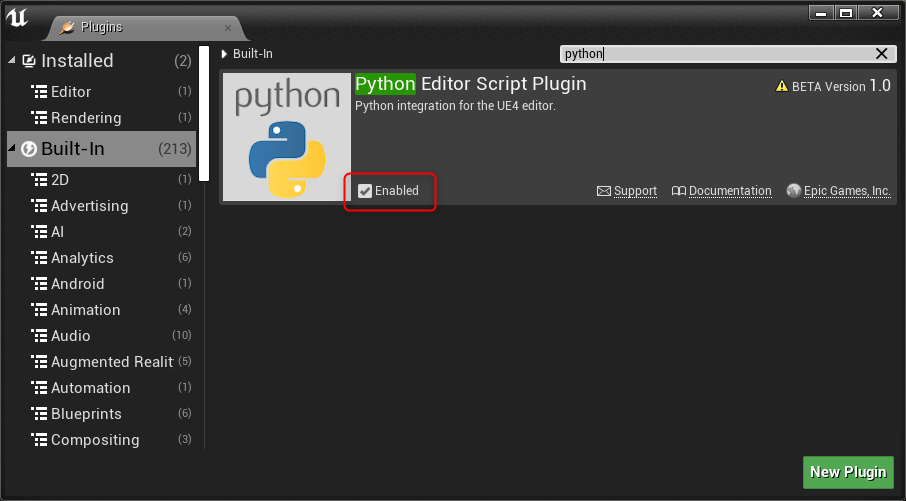Click the Audio count (10)

point(181,335)
